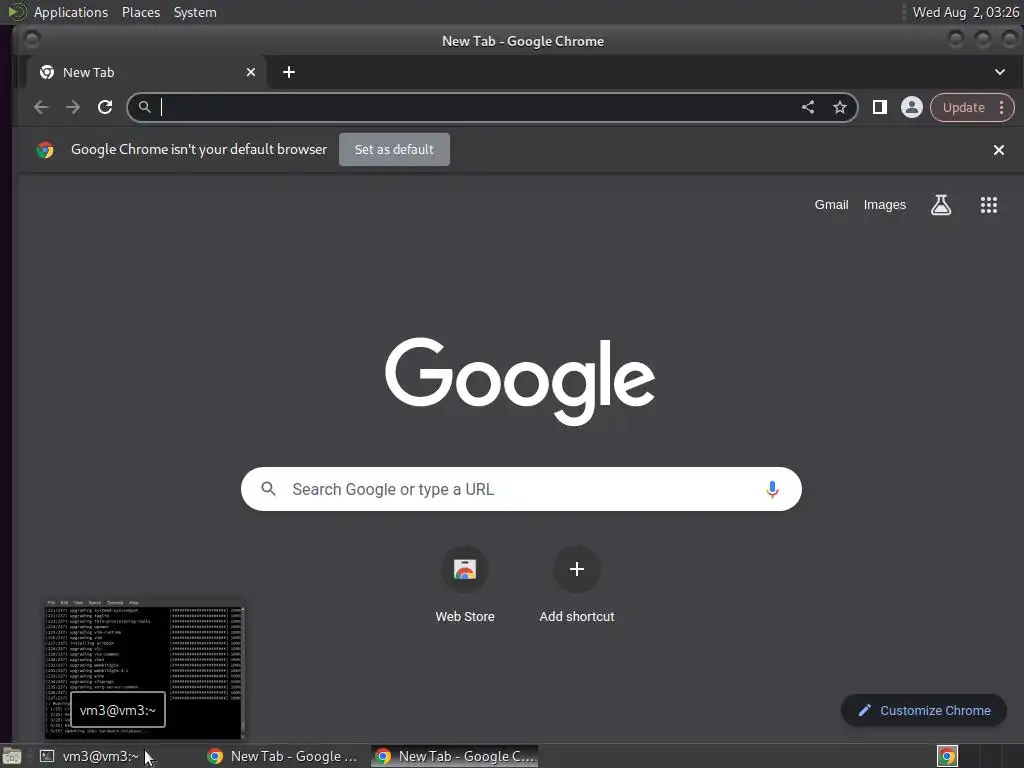This screenshot has height=768, width=1024.
Task: Click the Google search box
Action: (521, 489)
